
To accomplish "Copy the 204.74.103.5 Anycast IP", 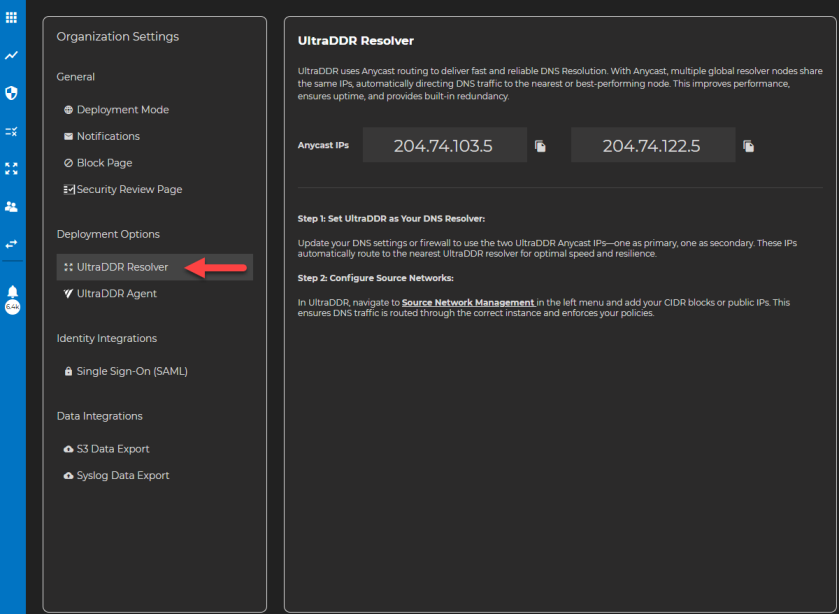I will pyautogui.click(x=540, y=146).
